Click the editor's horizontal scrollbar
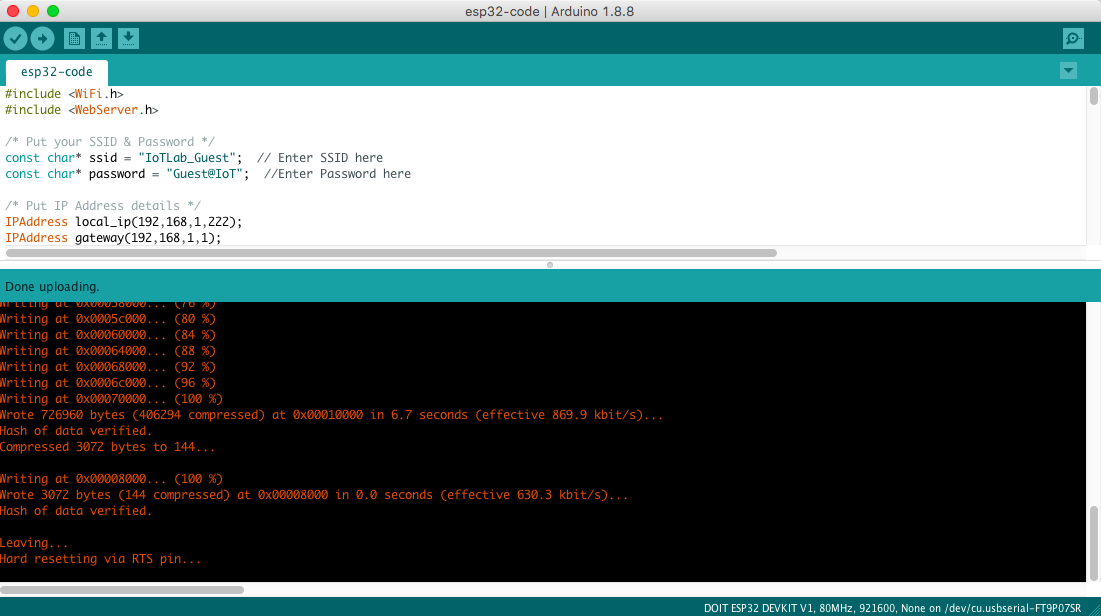This screenshot has width=1101, height=616. click(390, 253)
